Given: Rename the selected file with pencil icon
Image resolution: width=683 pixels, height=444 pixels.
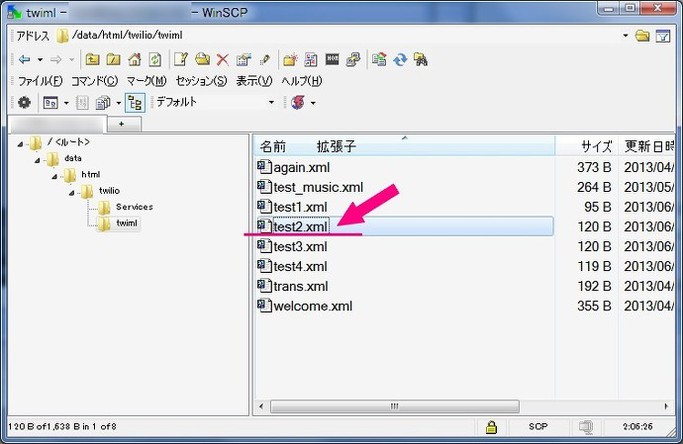Looking at the screenshot, I should click(264, 59).
